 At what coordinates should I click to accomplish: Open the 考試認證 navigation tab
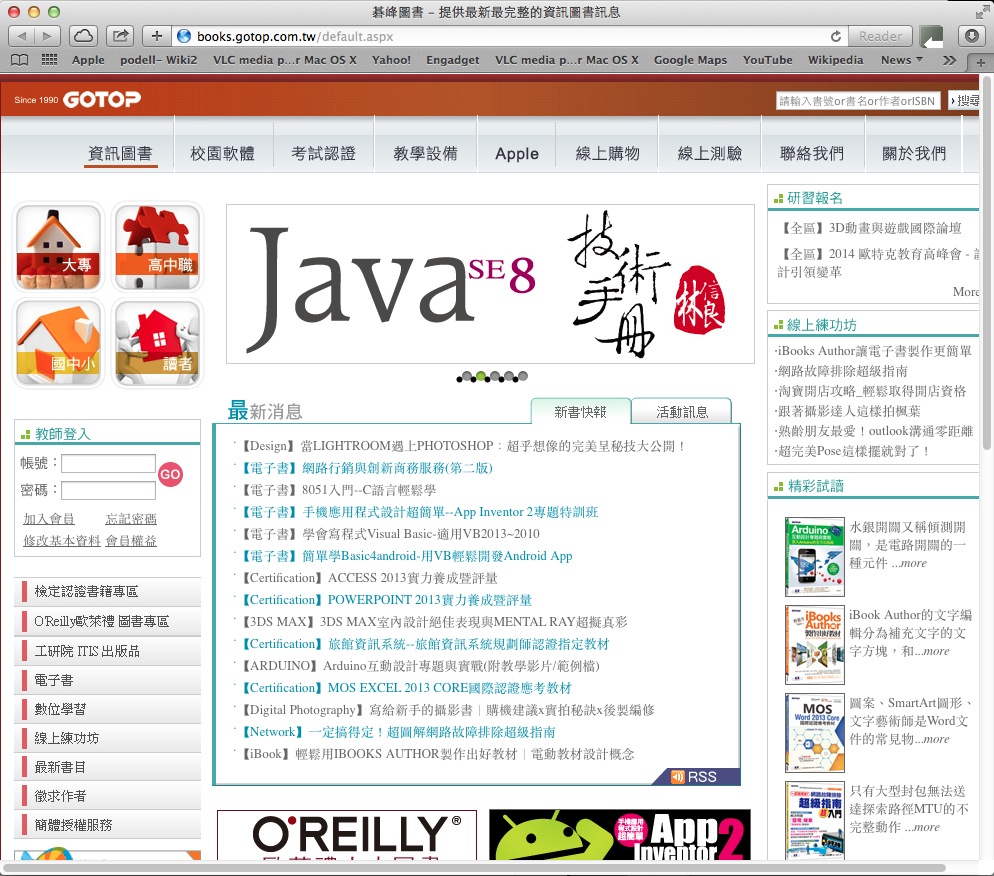point(323,153)
